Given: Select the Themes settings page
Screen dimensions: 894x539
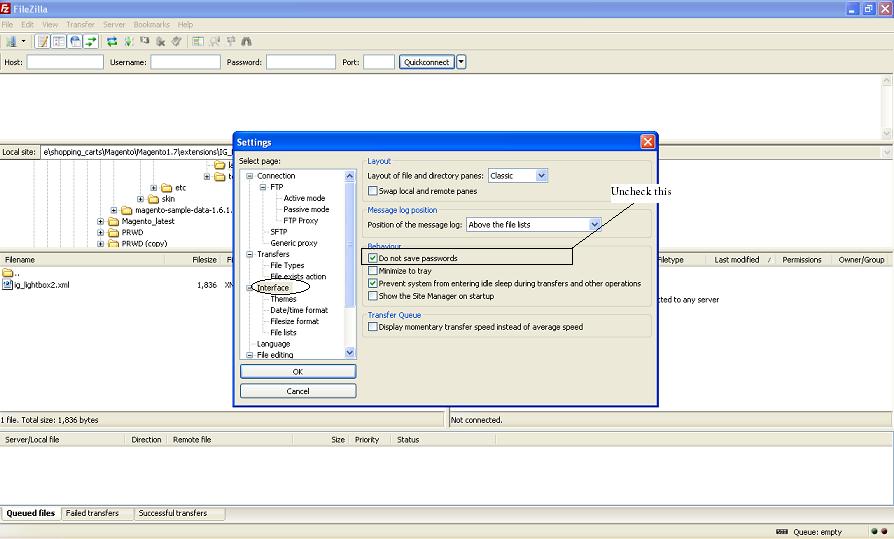Looking at the screenshot, I should (283, 299).
